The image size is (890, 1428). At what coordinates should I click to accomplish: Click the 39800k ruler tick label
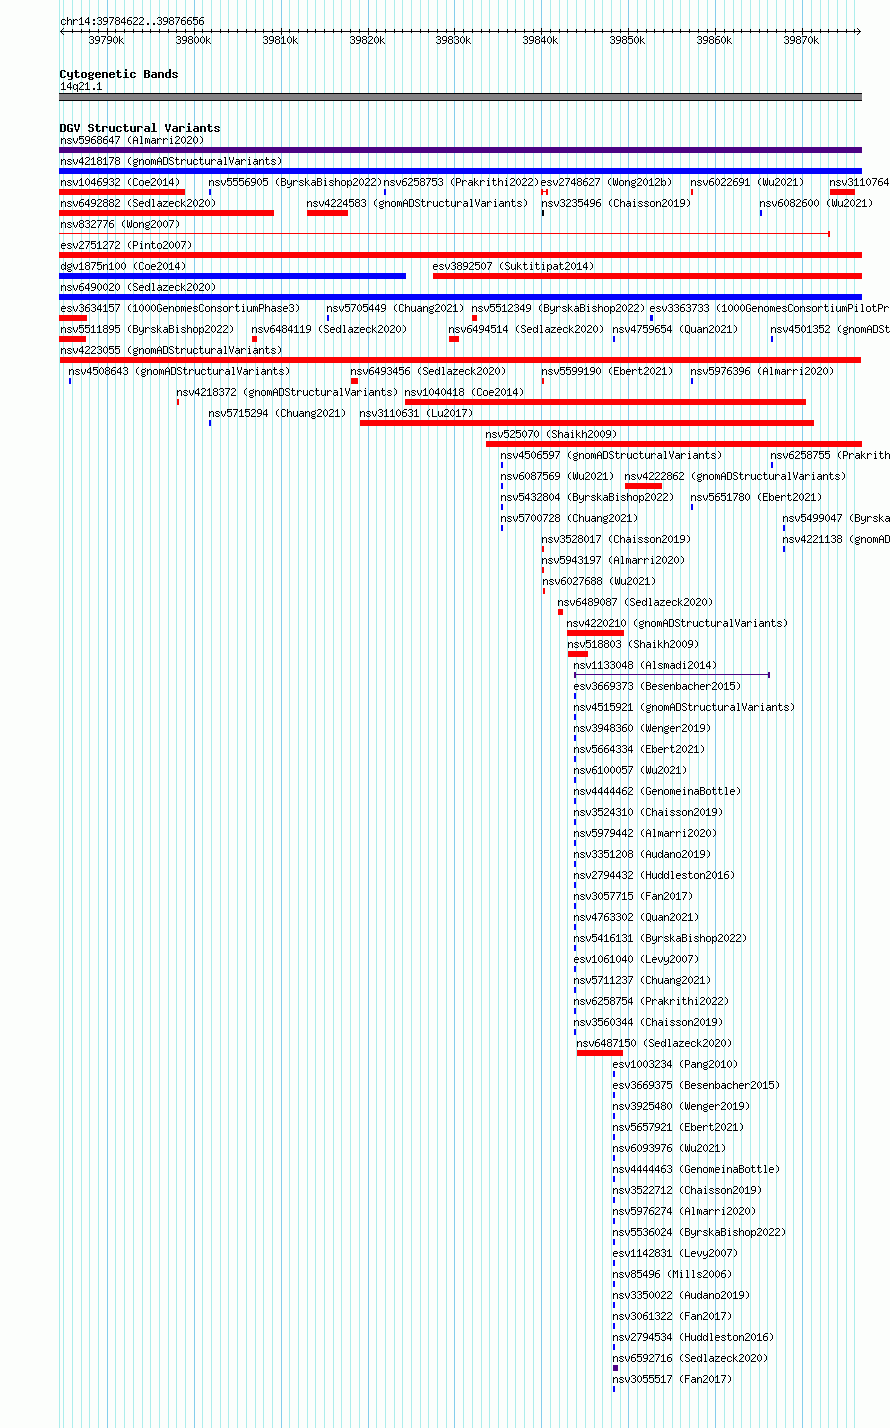point(193,40)
